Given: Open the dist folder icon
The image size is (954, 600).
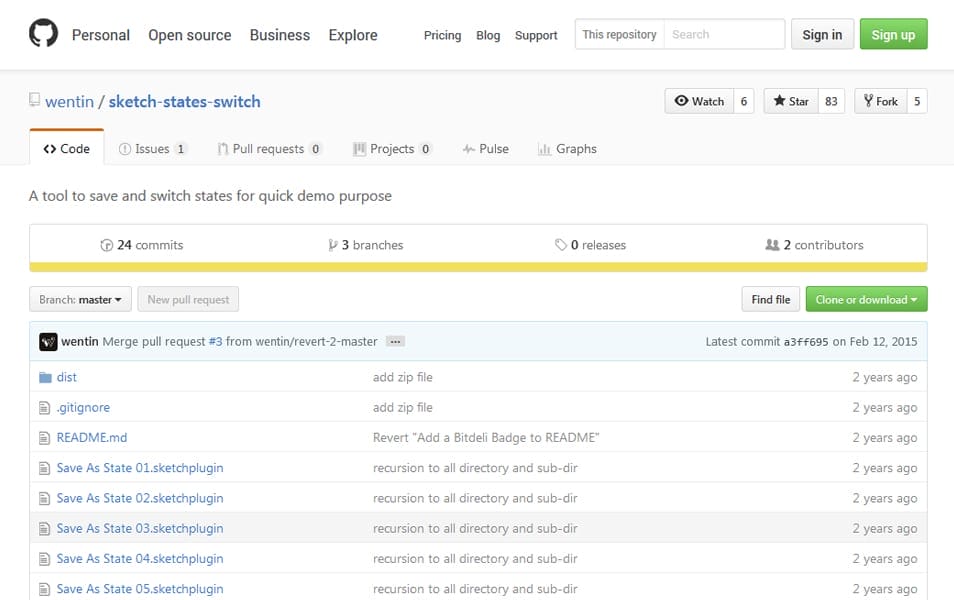Looking at the screenshot, I should [x=44, y=377].
